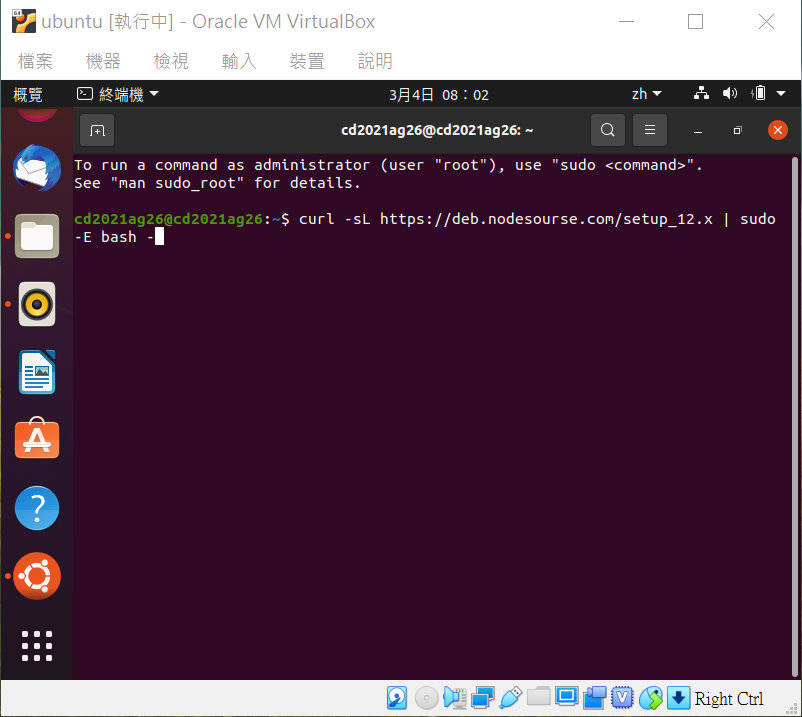Open the 機器 menu
The image size is (802, 717).
[103, 61]
